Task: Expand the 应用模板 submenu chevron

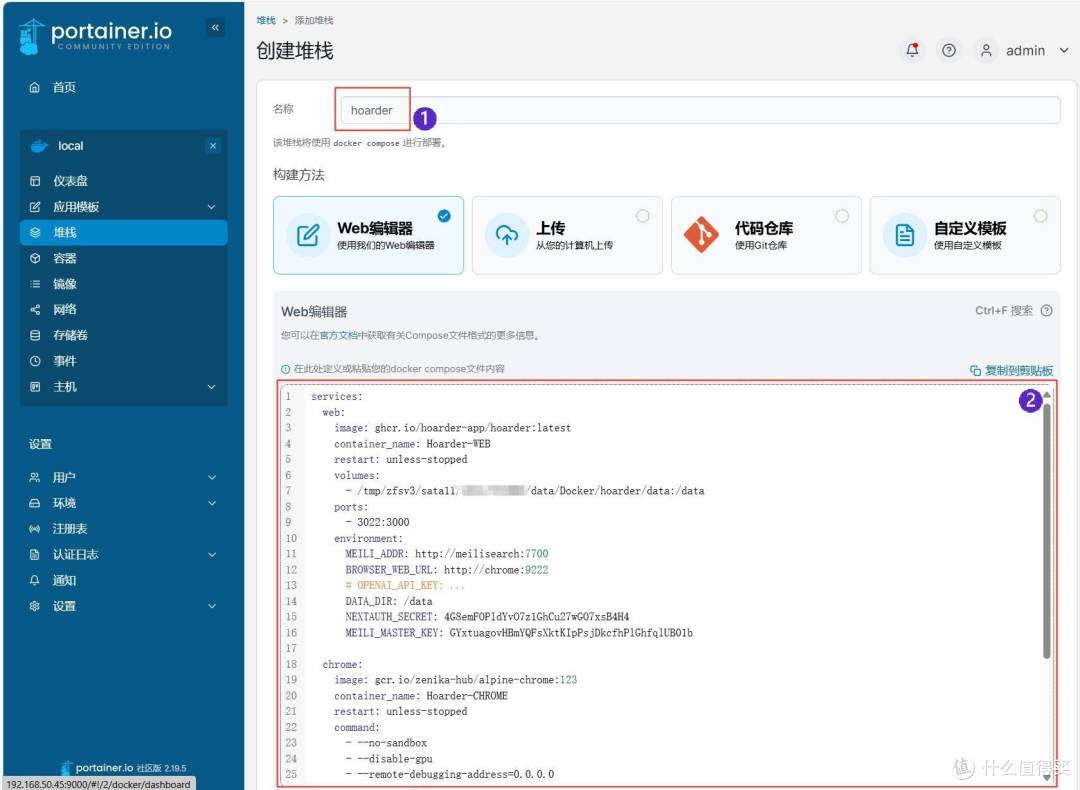Action: pyautogui.click(x=211, y=207)
